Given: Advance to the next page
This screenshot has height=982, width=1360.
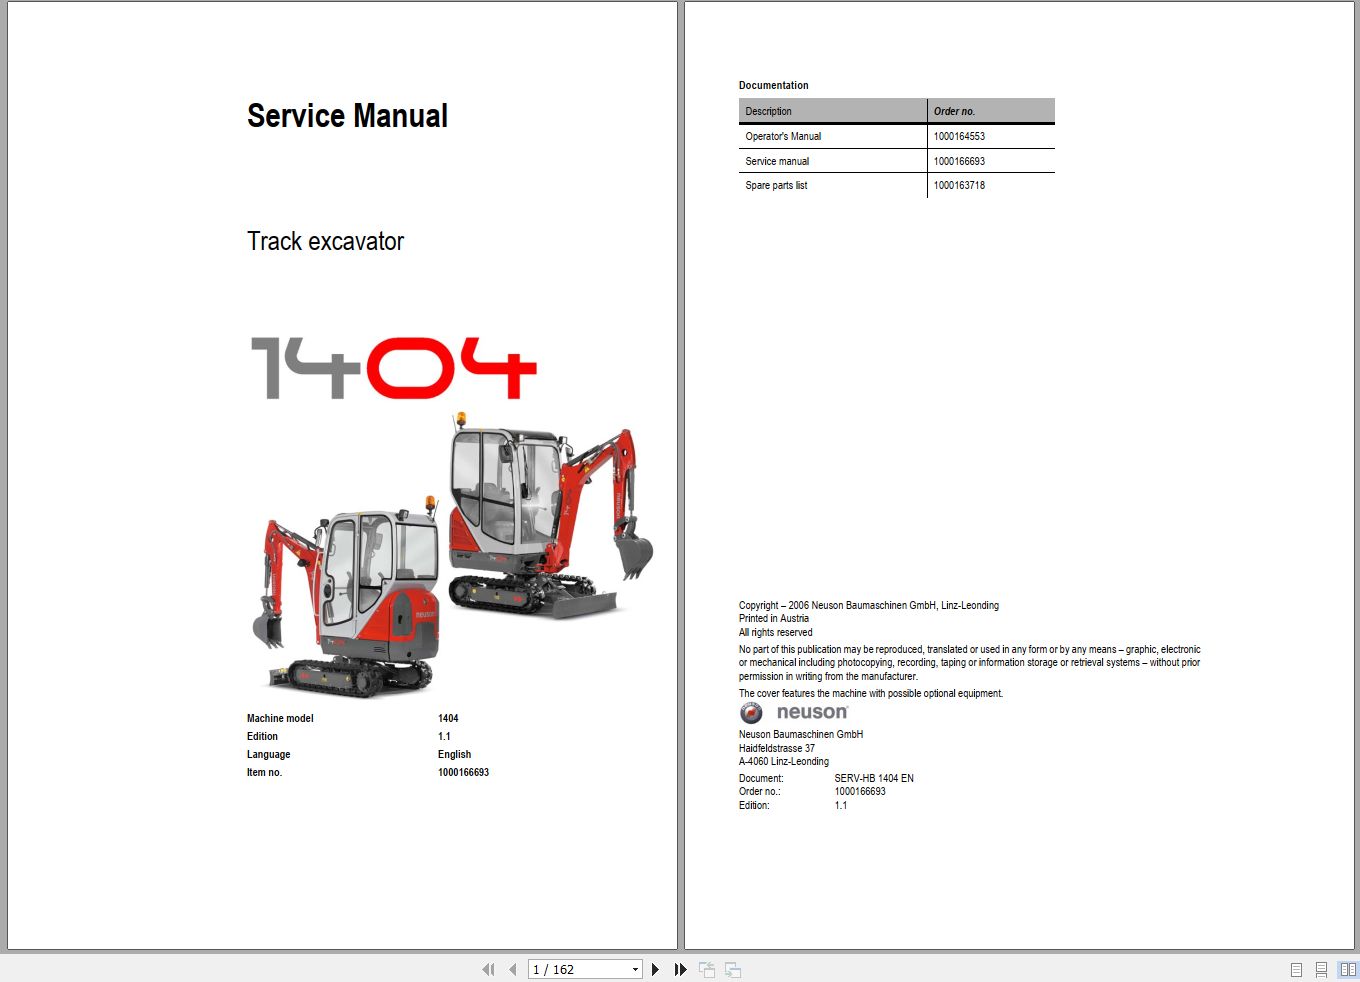Looking at the screenshot, I should [x=655, y=969].
